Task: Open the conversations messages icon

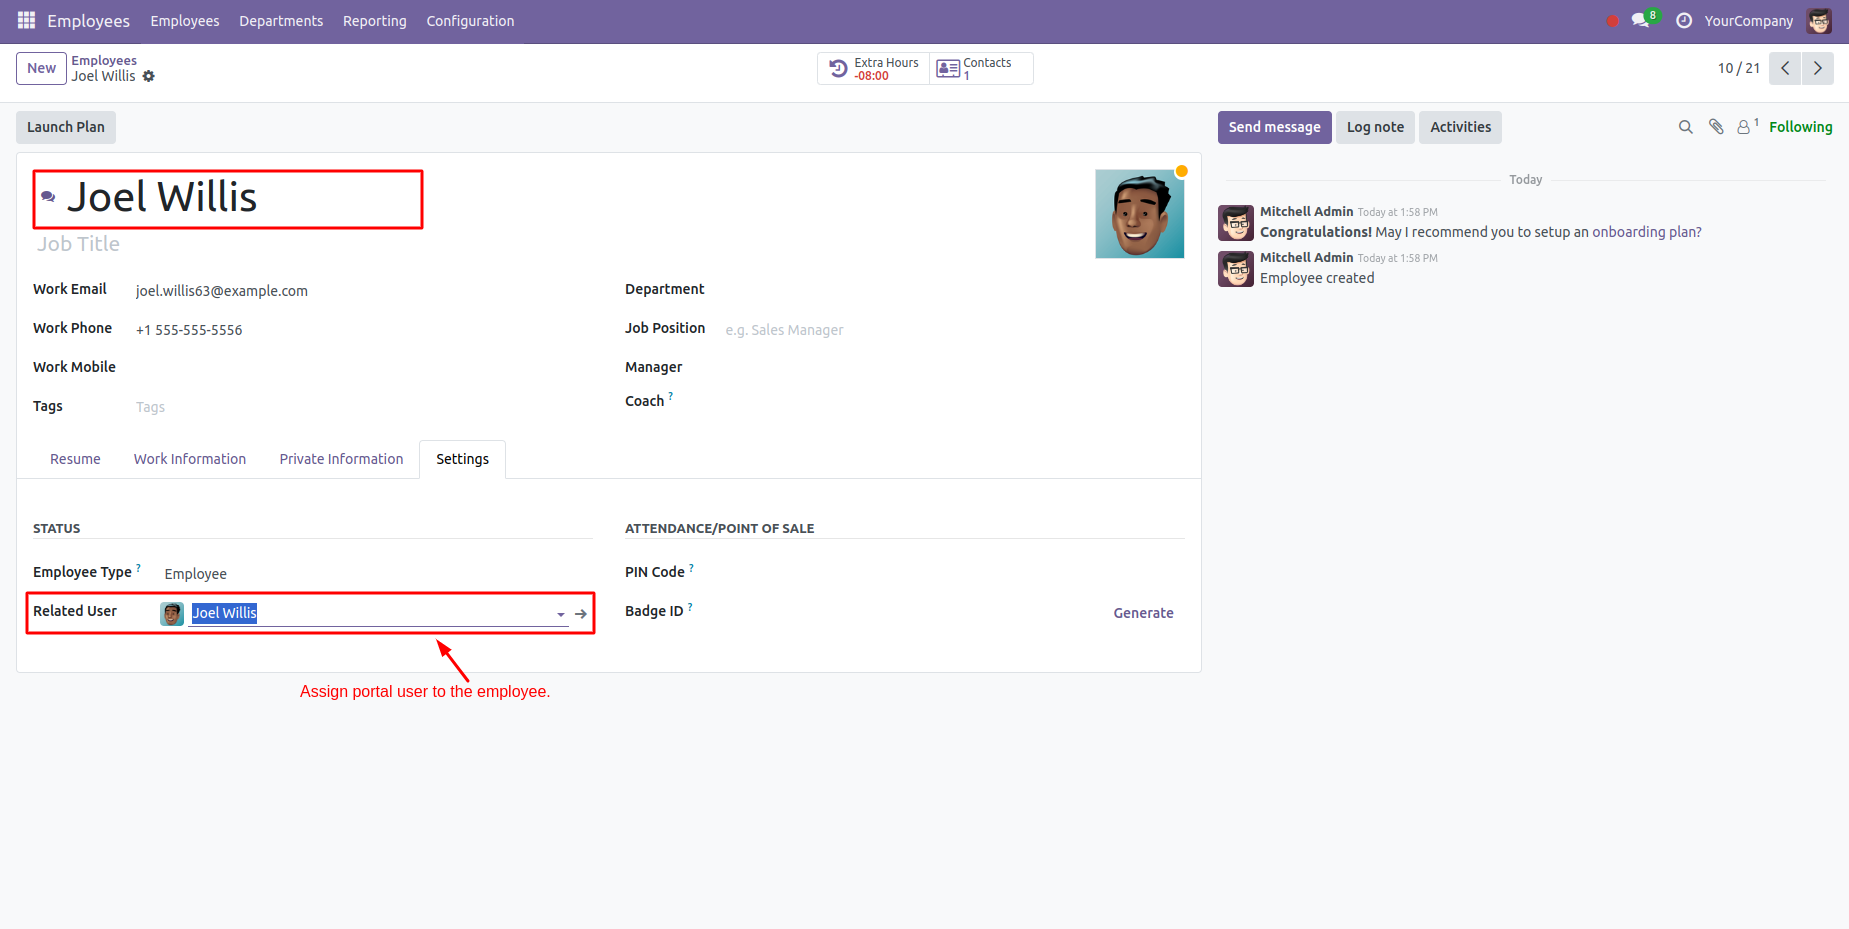Action: 1640,21
